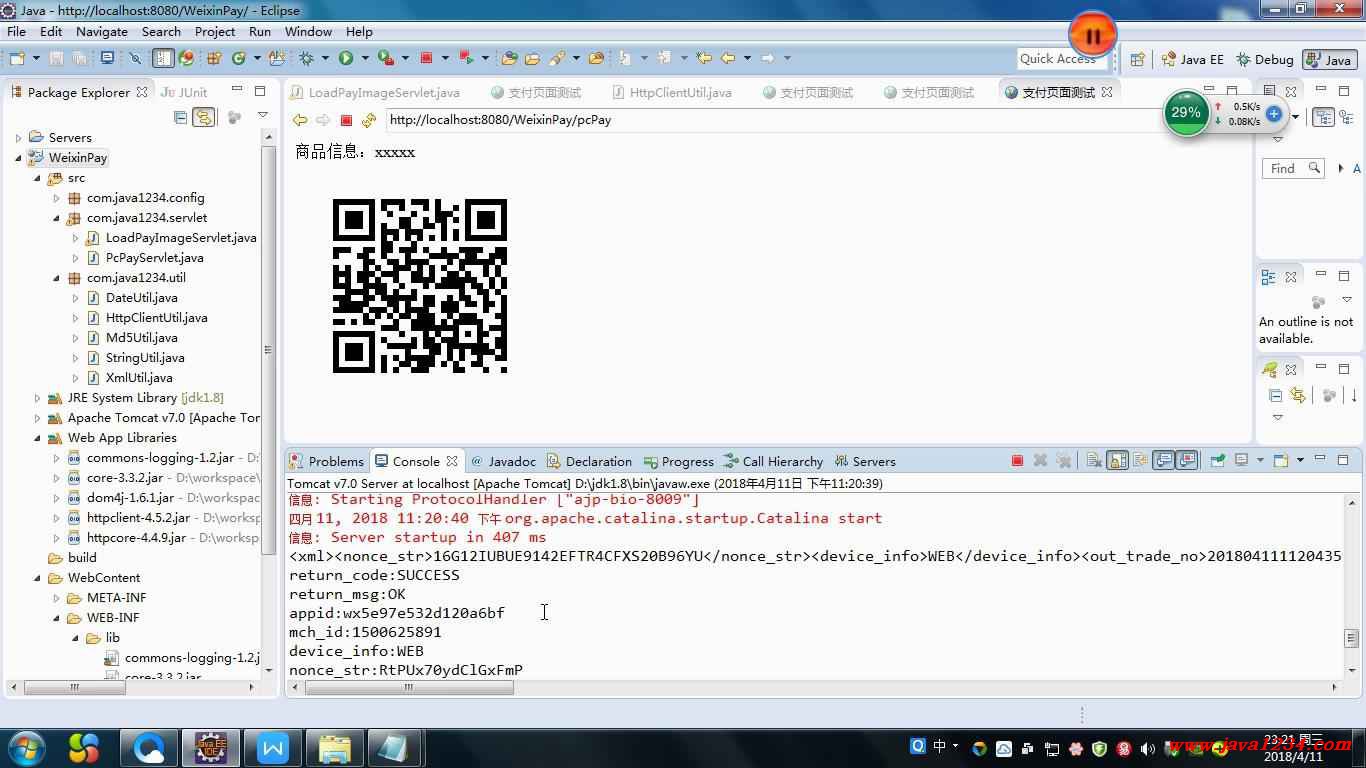1366x768 pixels.
Task: Select XmlUtil.java file
Action: click(139, 378)
